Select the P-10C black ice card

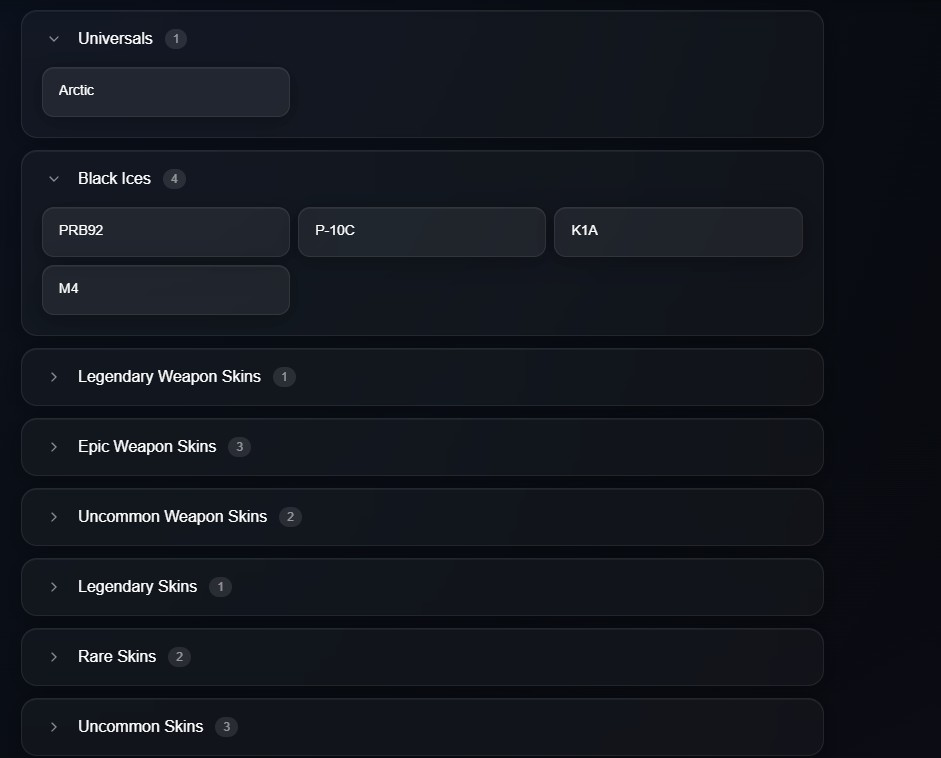(422, 232)
